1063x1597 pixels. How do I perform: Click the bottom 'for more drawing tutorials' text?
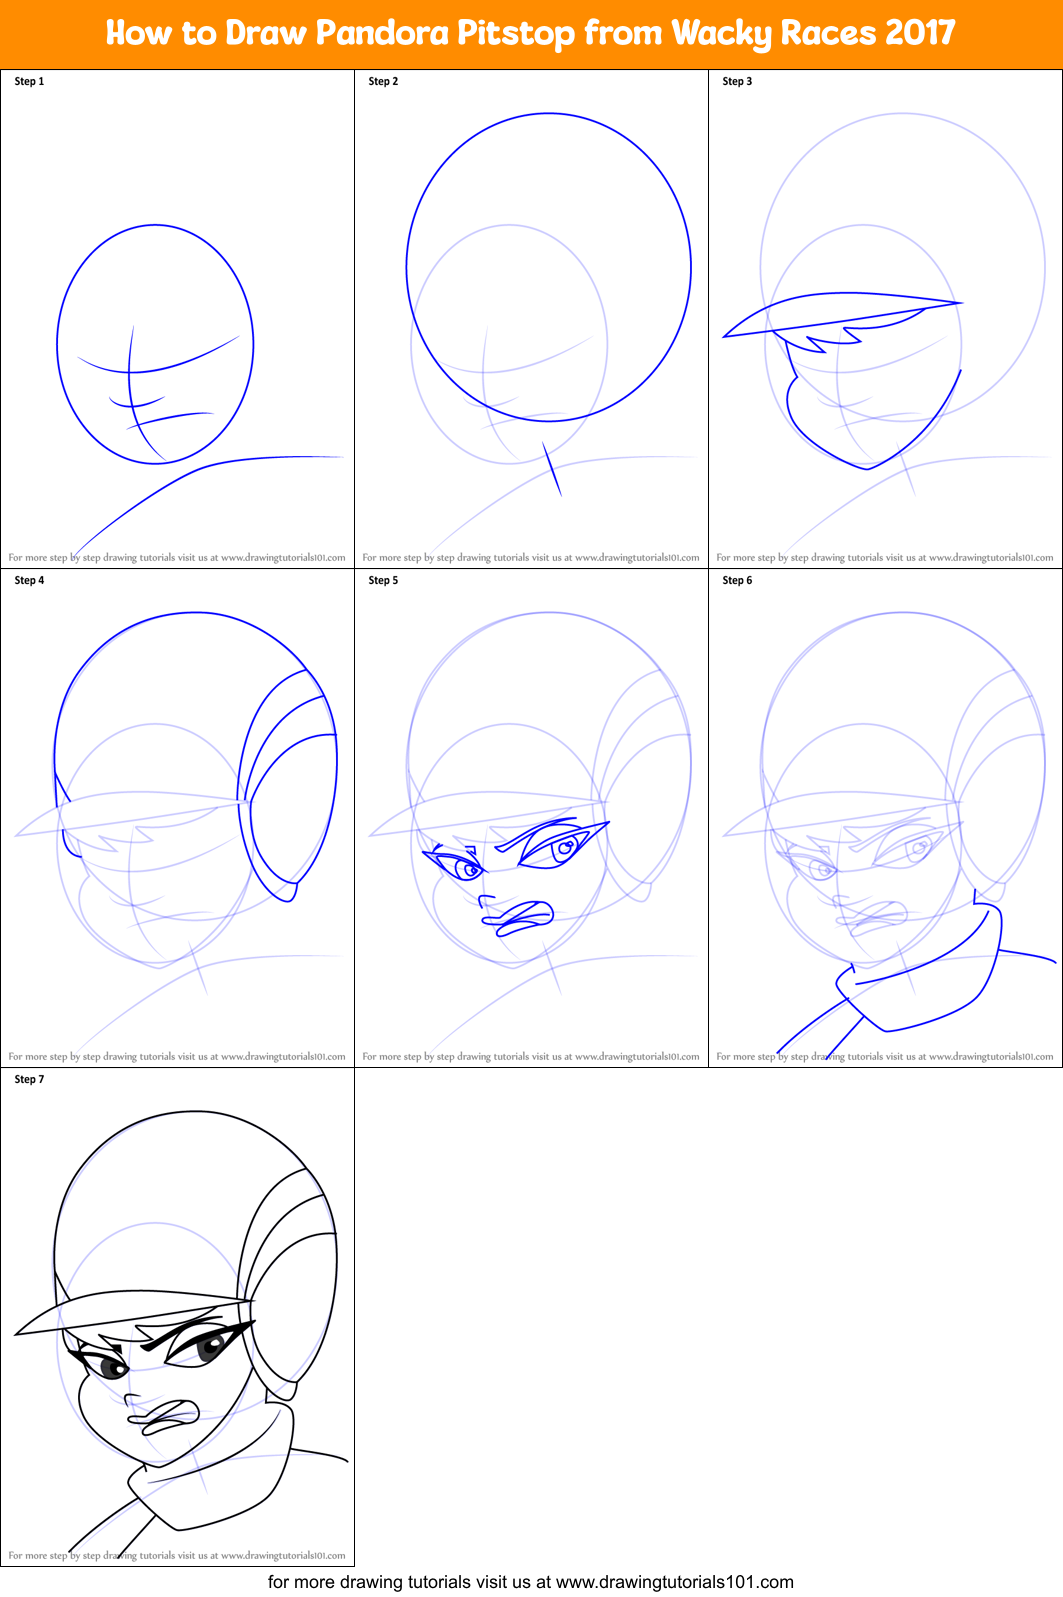tap(531, 1582)
